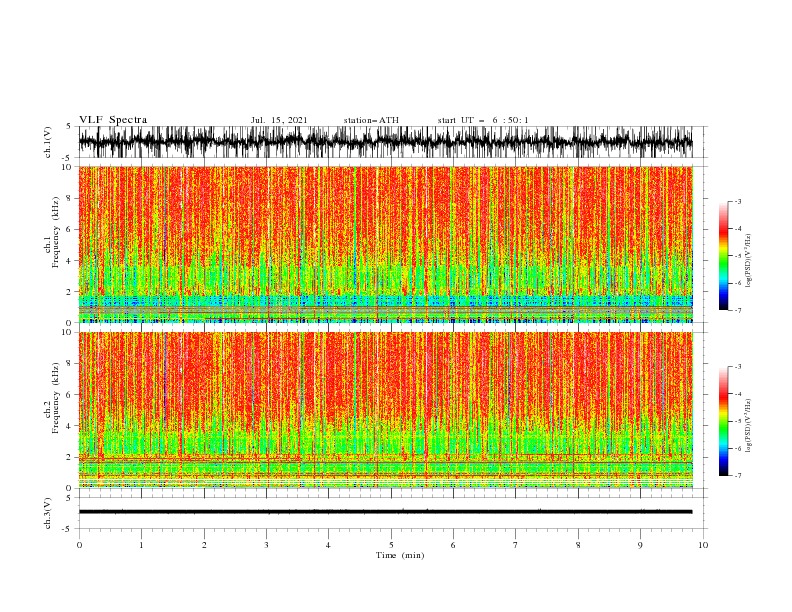The image size is (792, 612).
Task: Click the ch.2 colorbar "log(PSD)(V²/Hz)" label
Action: 748,426
